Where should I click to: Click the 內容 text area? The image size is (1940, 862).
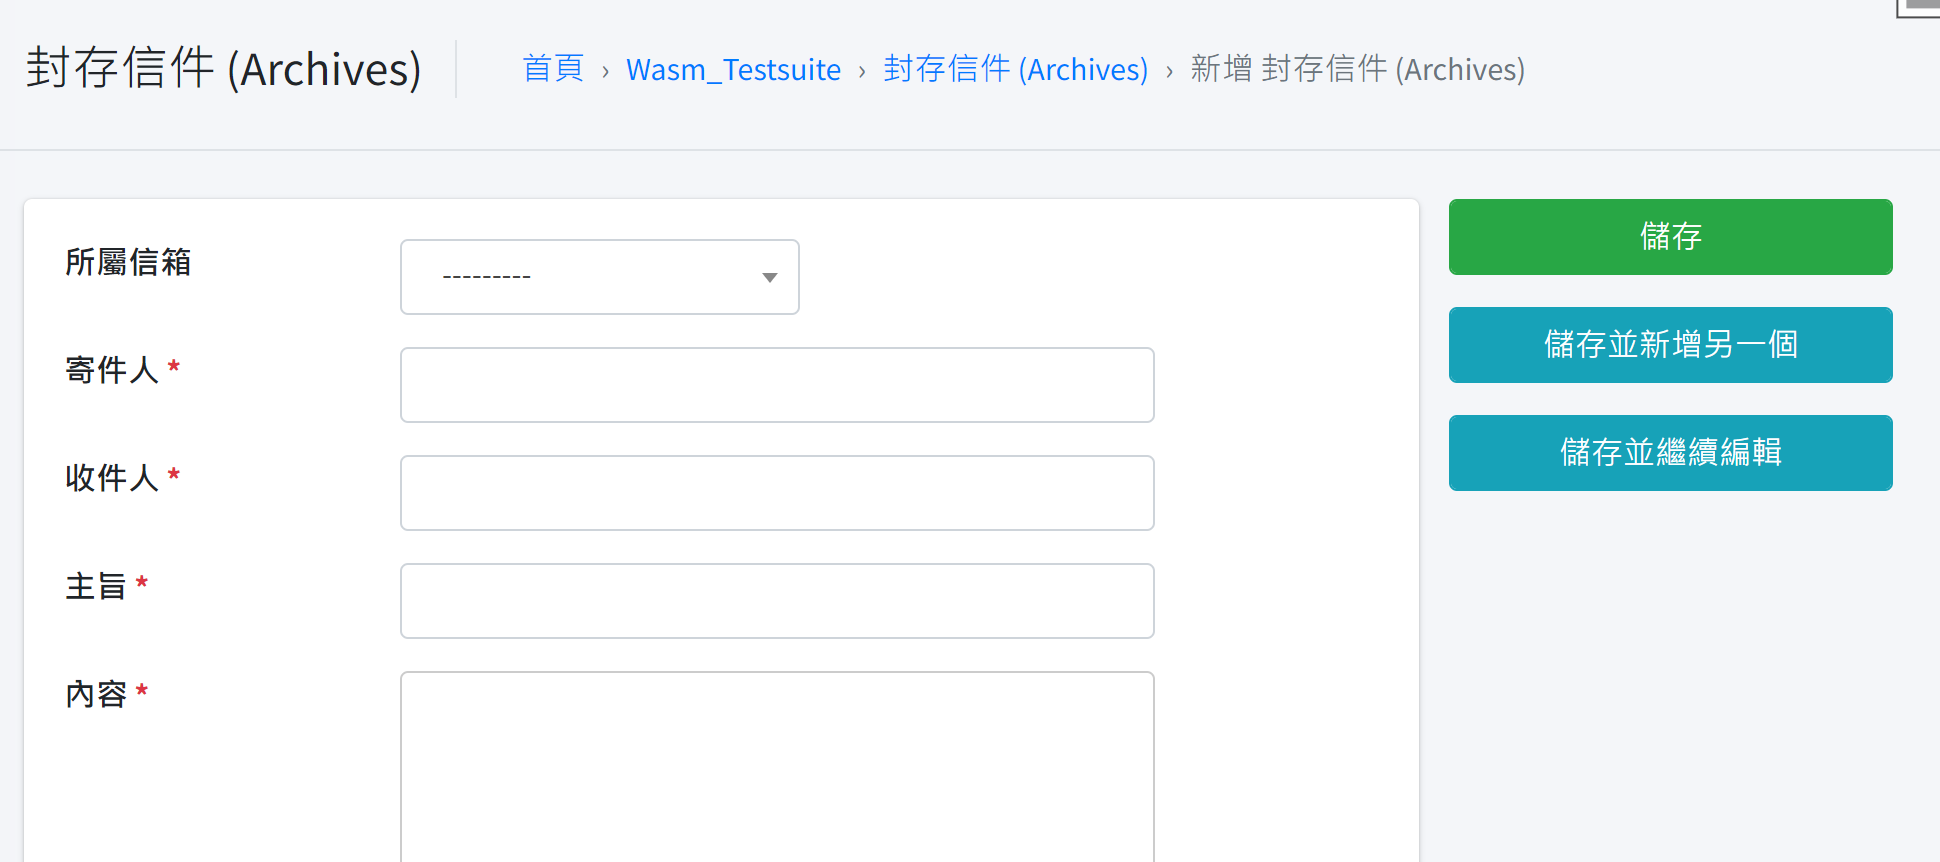(x=777, y=767)
